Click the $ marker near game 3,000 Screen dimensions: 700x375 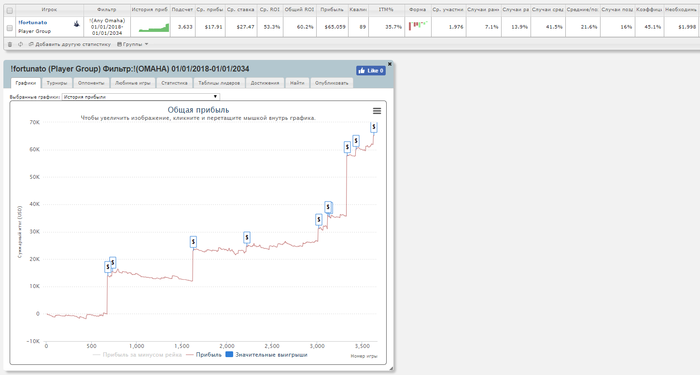(319, 220)
